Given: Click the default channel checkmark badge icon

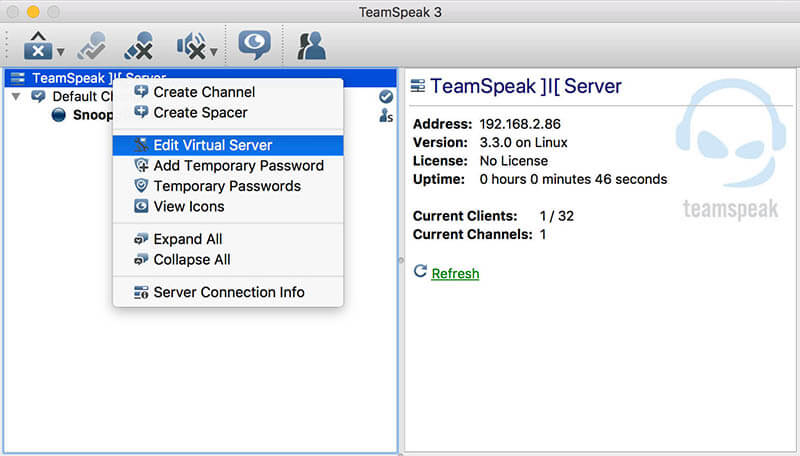Looking at the screenshot, I should coord(386,96).
